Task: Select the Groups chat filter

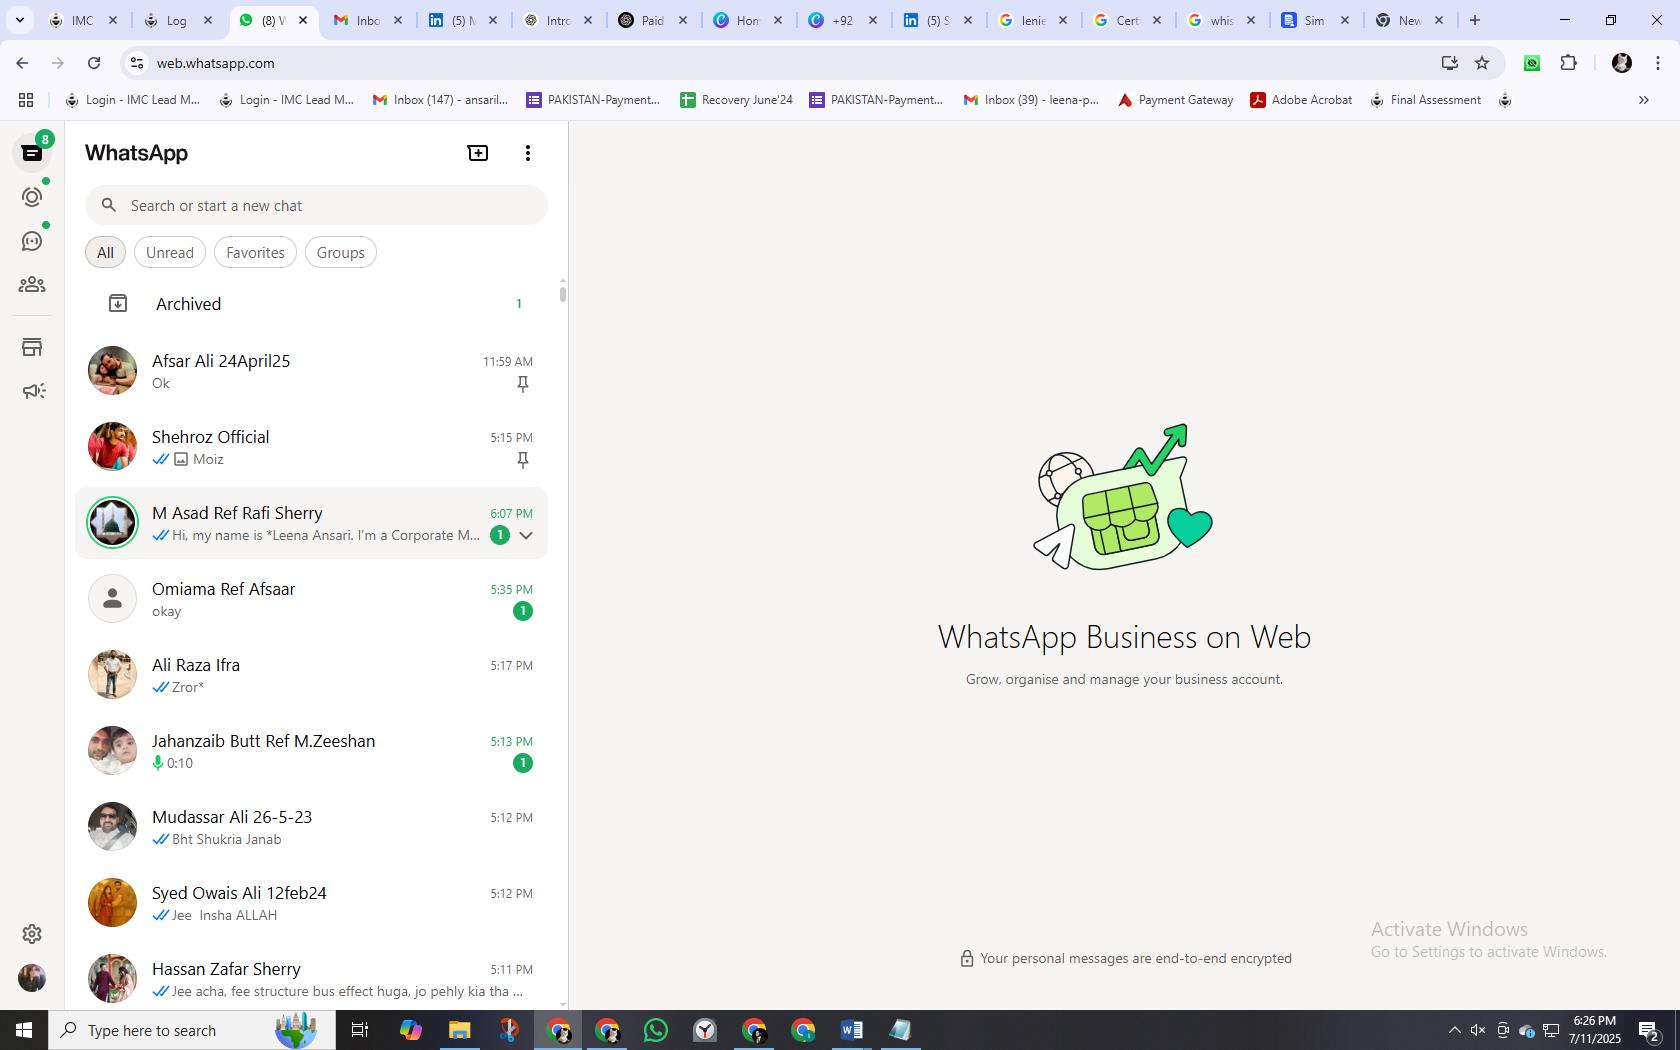Action: [x=341, y=253]
